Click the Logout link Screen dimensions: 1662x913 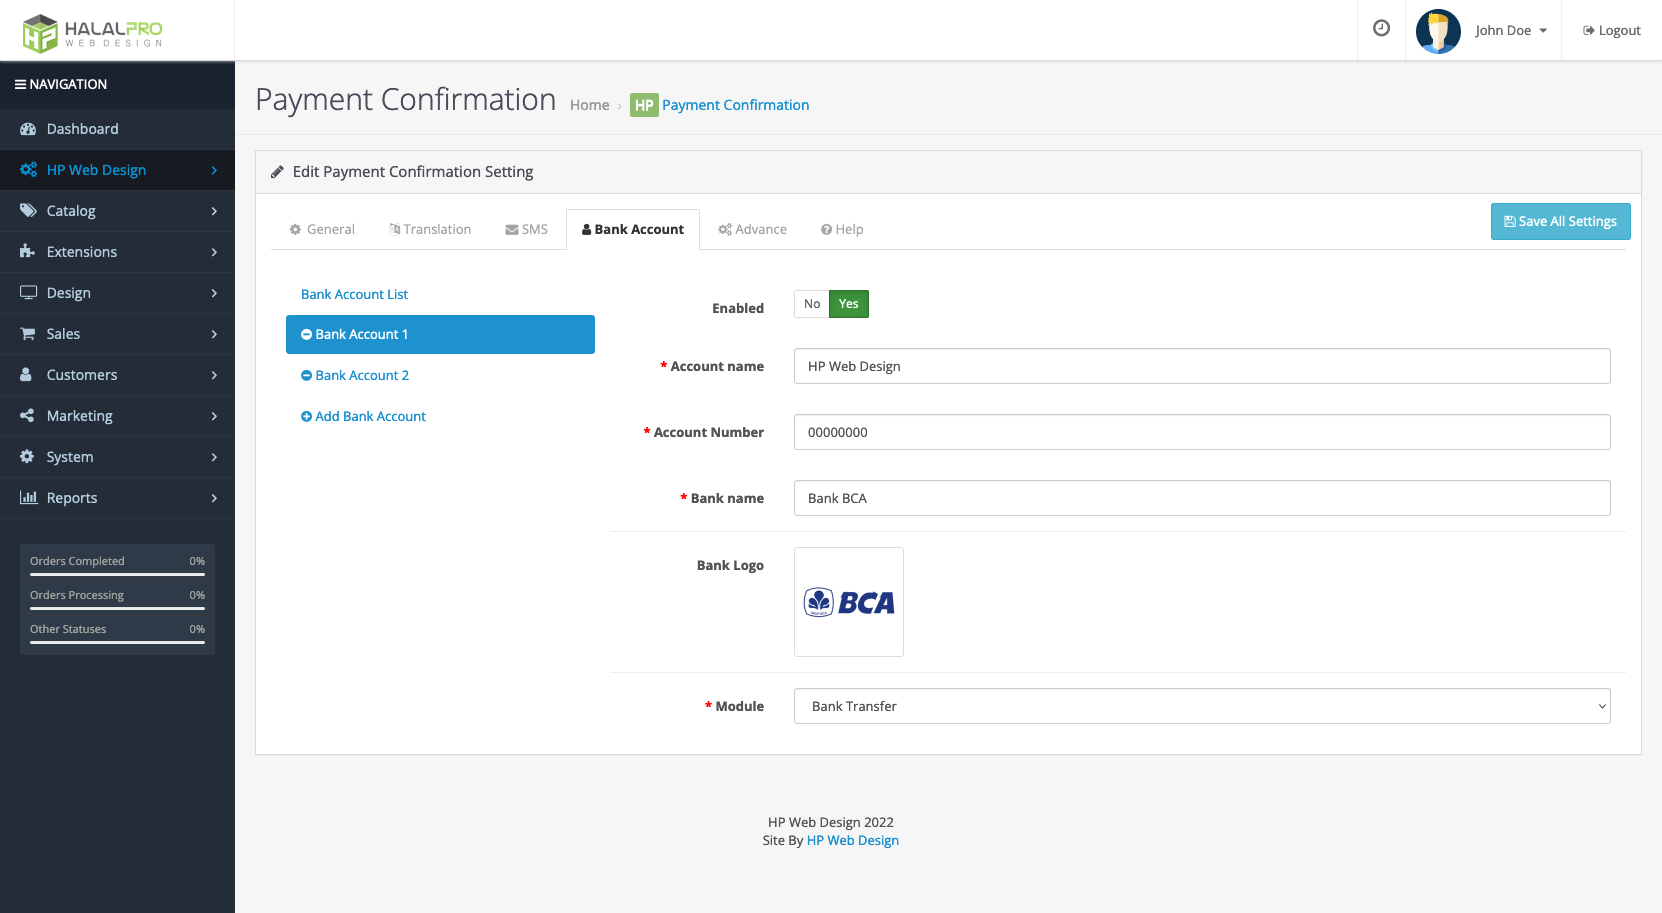[x=1611, y=31]
